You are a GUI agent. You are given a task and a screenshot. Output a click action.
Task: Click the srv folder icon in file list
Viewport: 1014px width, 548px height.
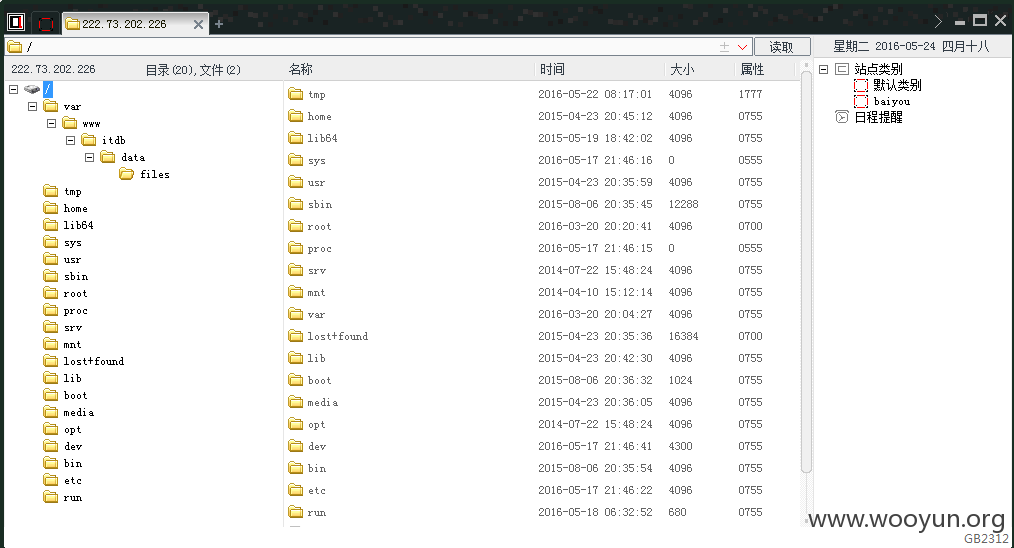pos(296,270)
